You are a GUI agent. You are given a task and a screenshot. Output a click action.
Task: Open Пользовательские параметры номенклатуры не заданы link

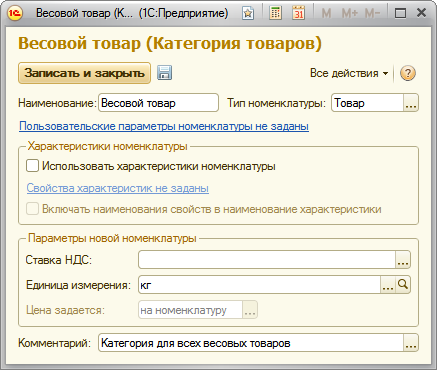[x=164, y=126]
